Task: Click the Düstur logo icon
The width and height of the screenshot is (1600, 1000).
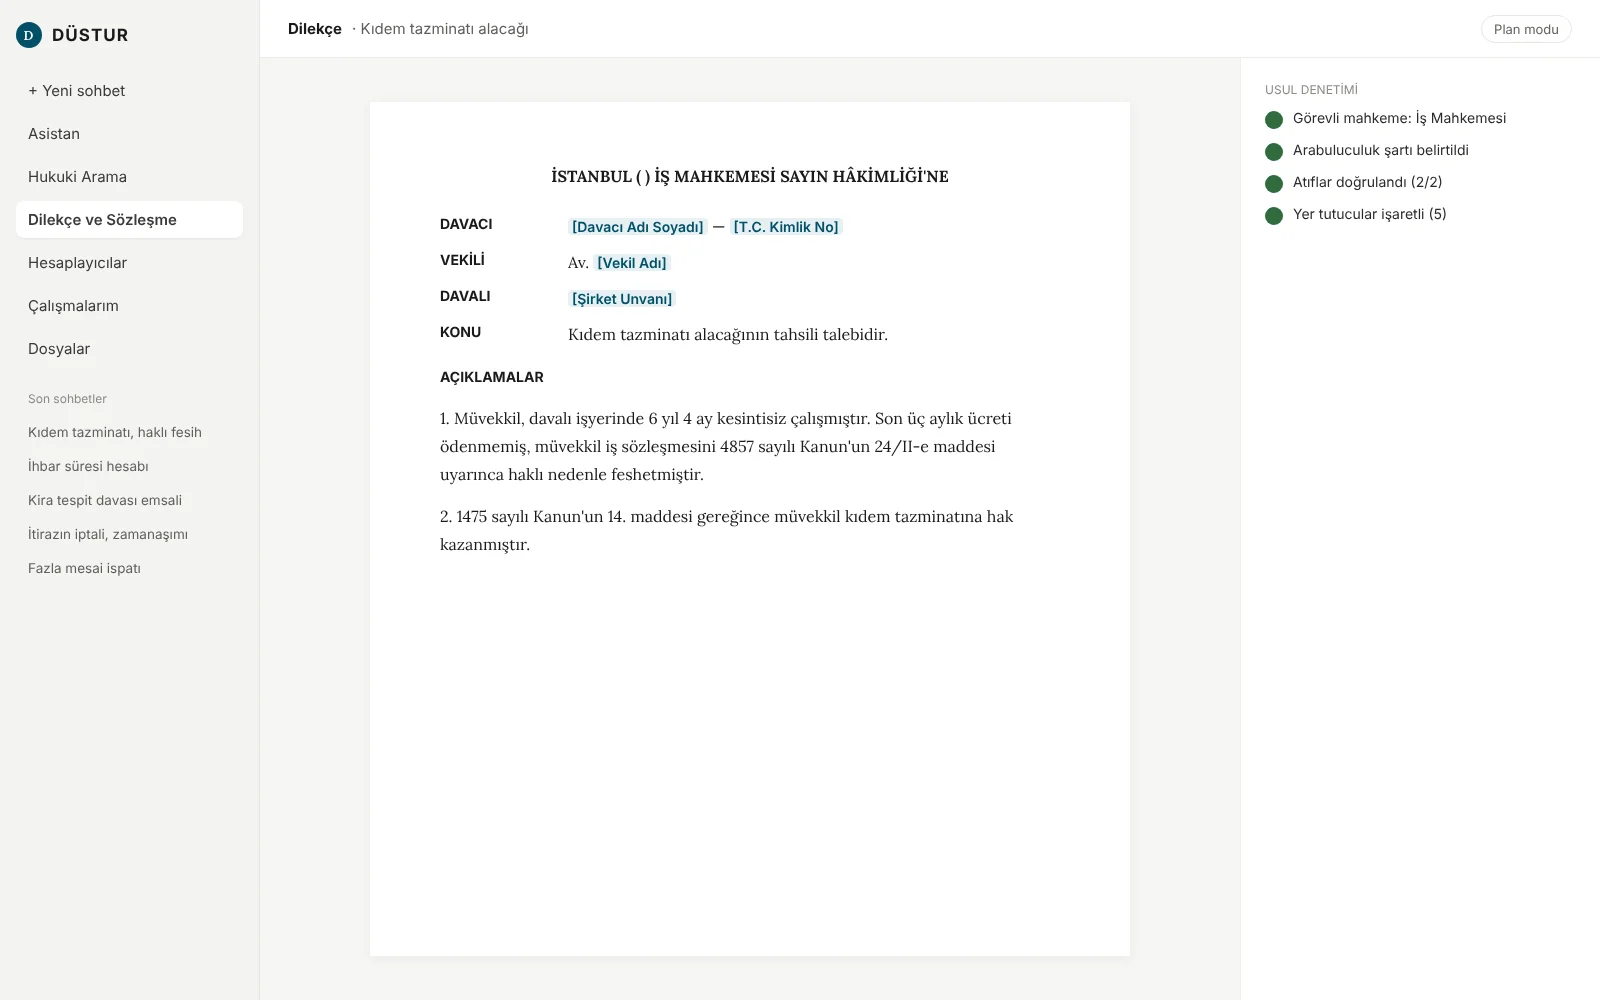Action: pyautogui.click(x=29, y=35)
